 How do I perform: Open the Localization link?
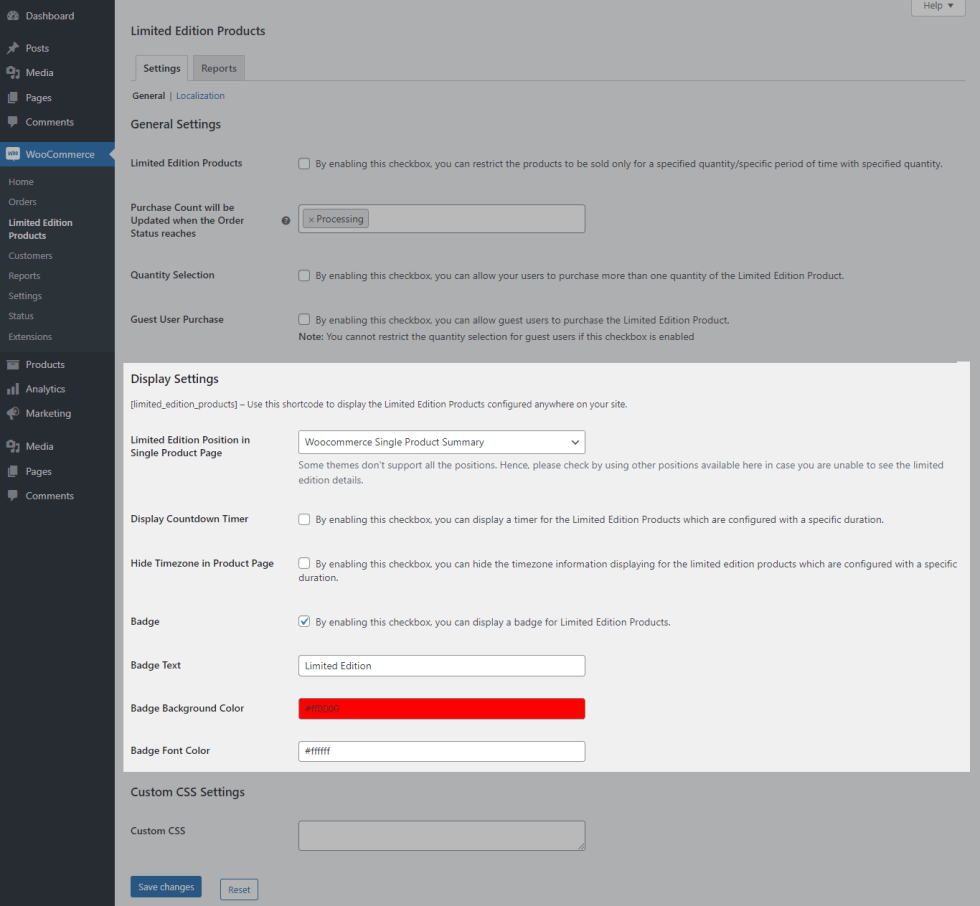pos(200,96)
